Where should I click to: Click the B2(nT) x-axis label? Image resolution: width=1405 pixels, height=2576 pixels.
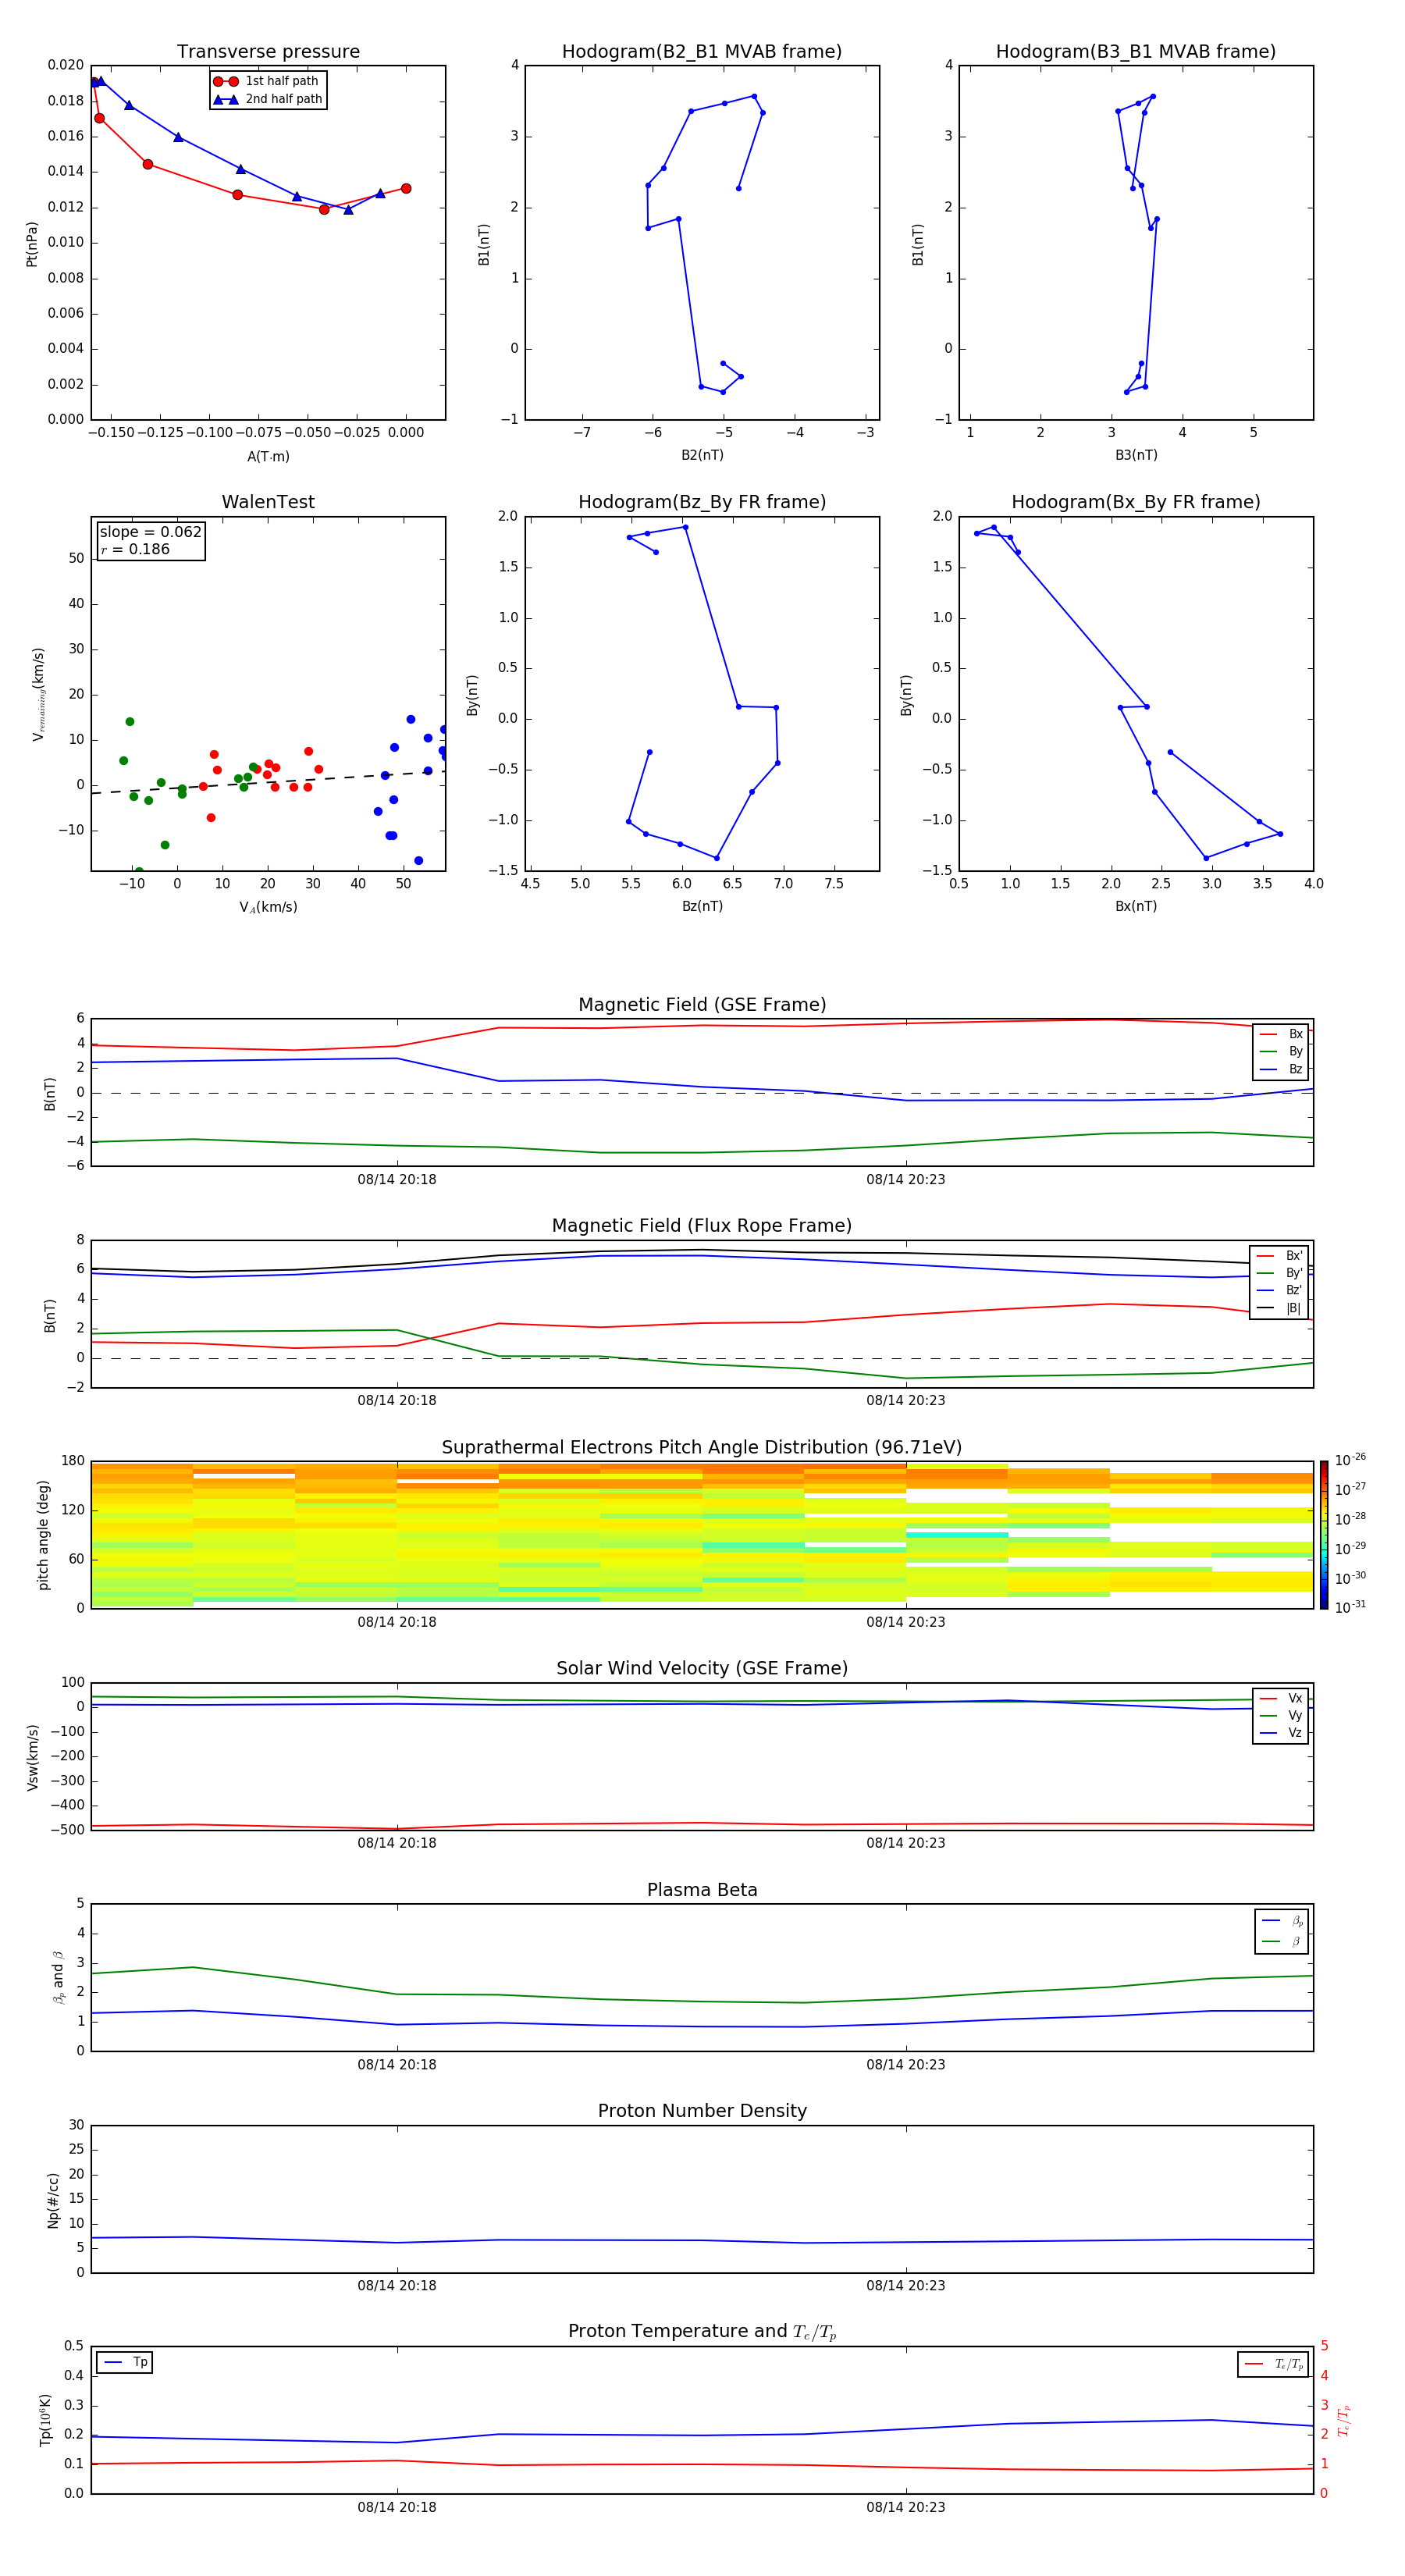[x=702, y=455]
